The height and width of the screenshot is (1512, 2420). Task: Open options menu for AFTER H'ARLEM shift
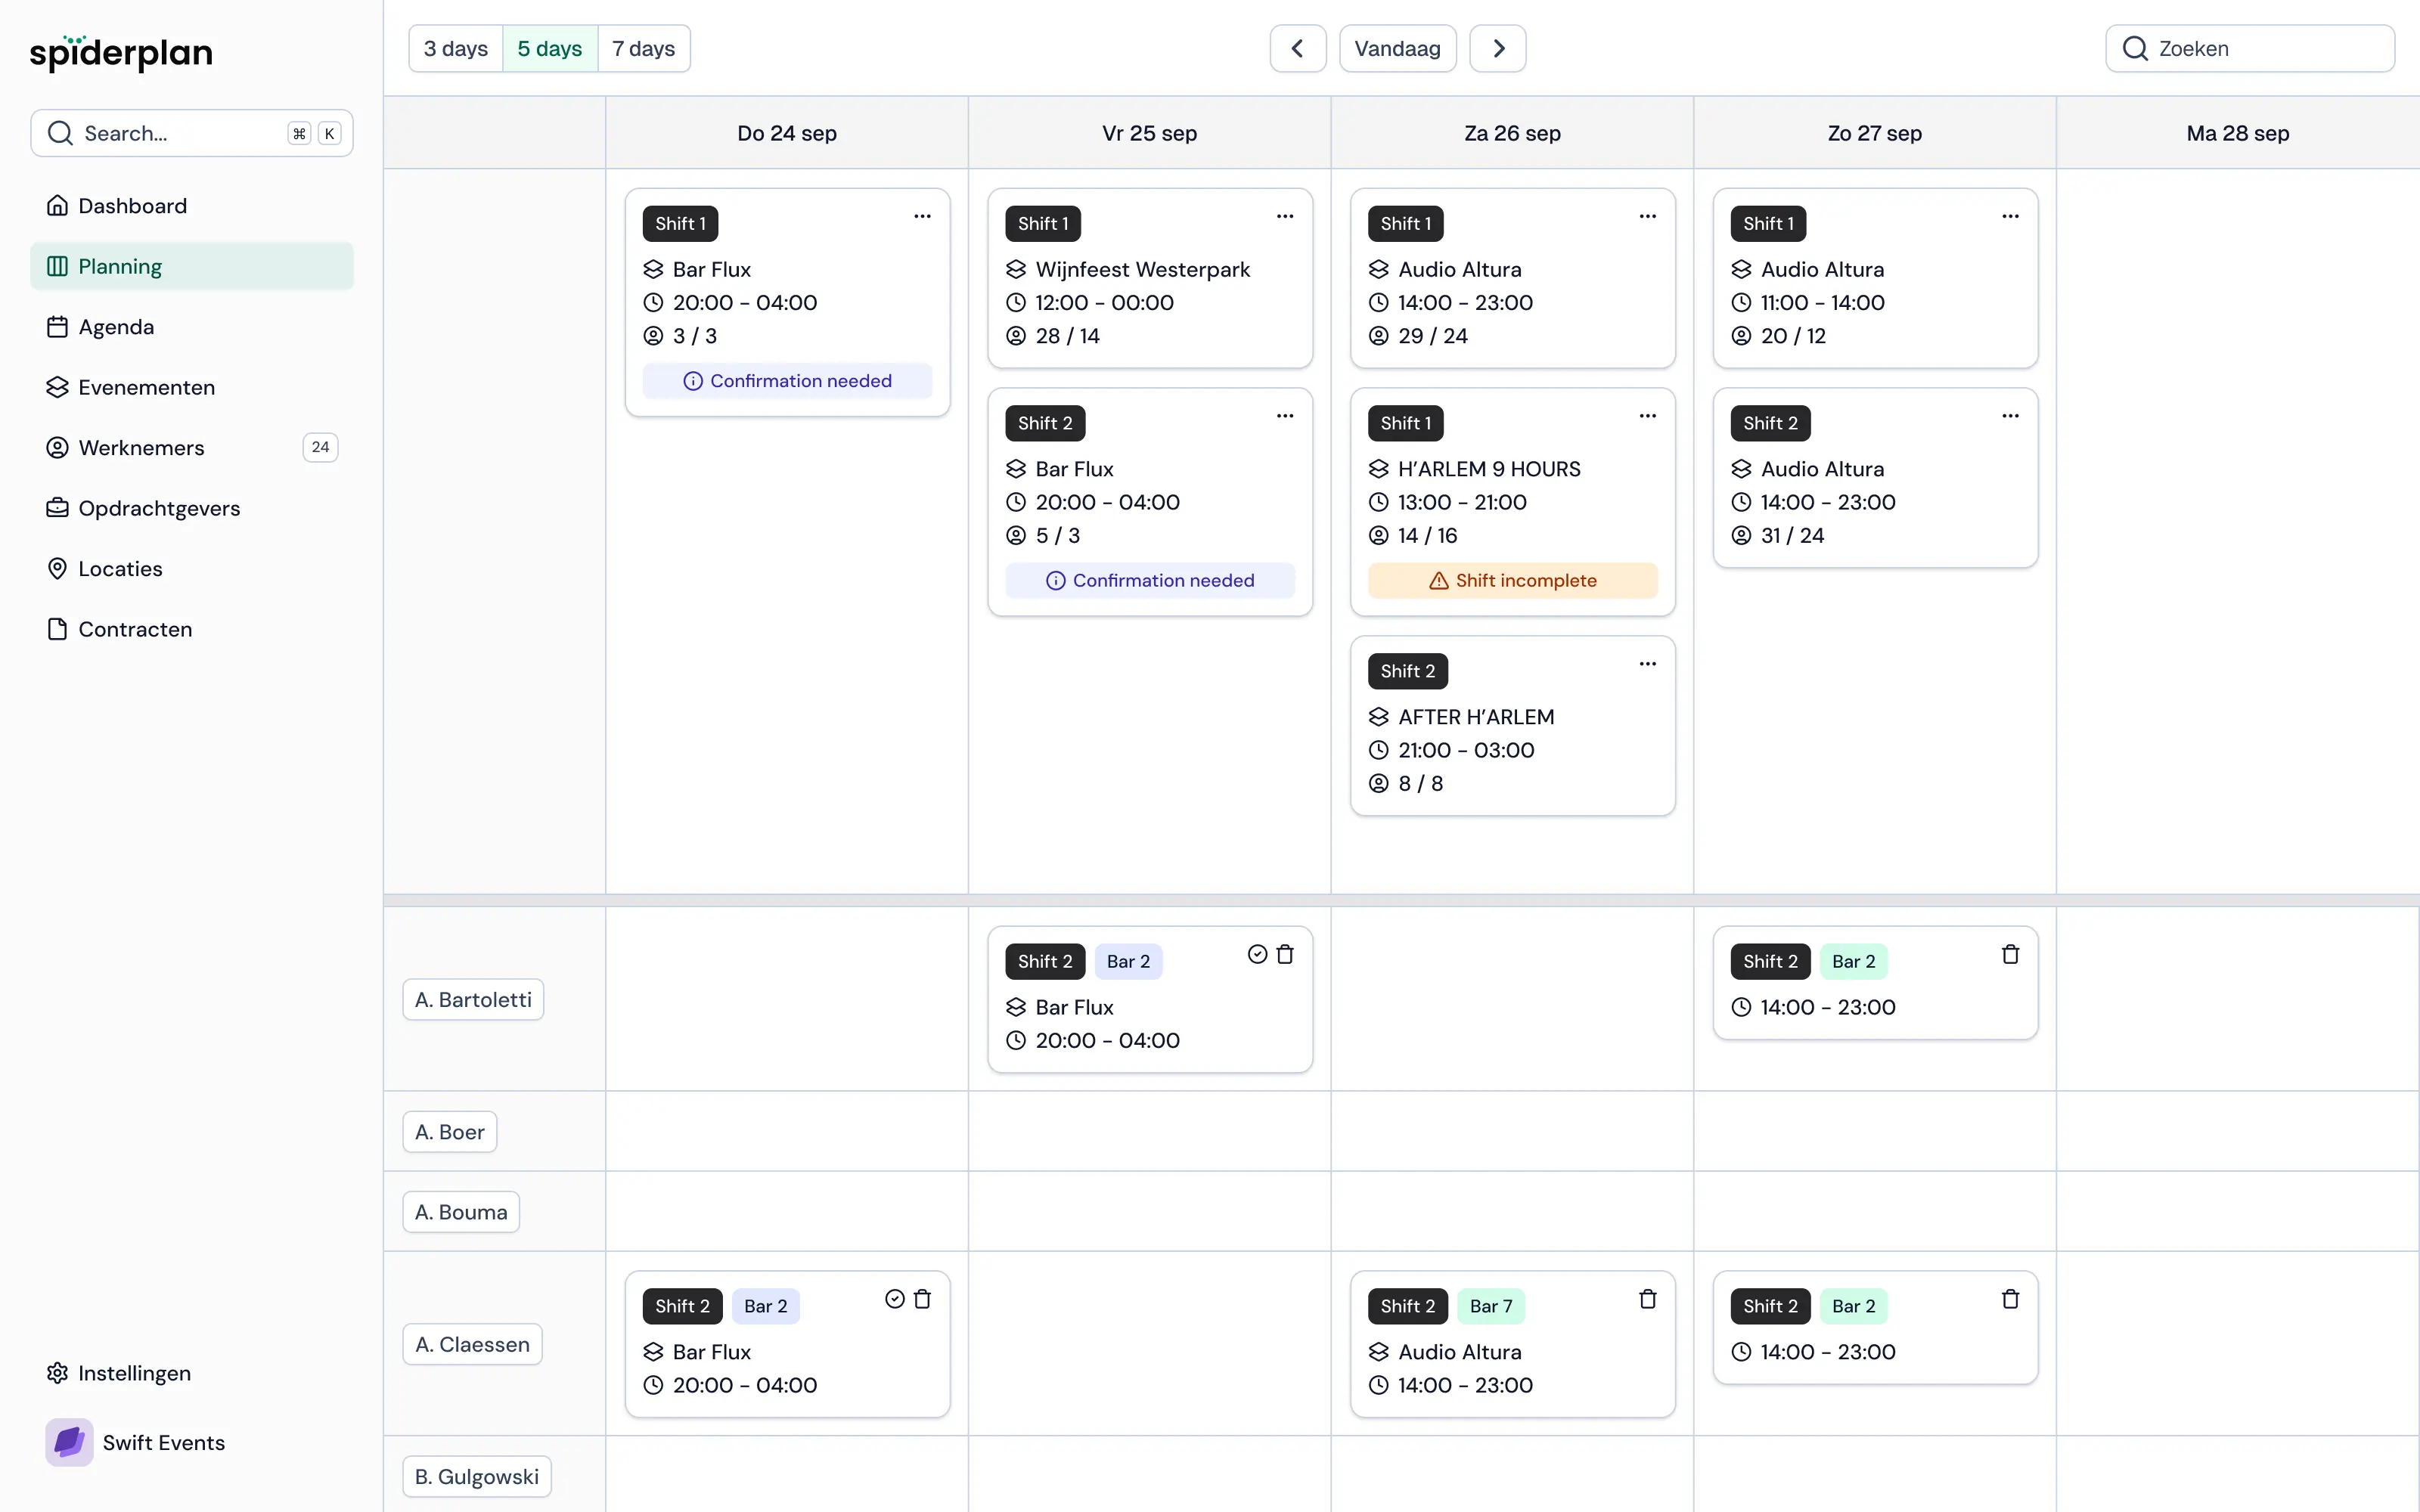(1647, 664)
